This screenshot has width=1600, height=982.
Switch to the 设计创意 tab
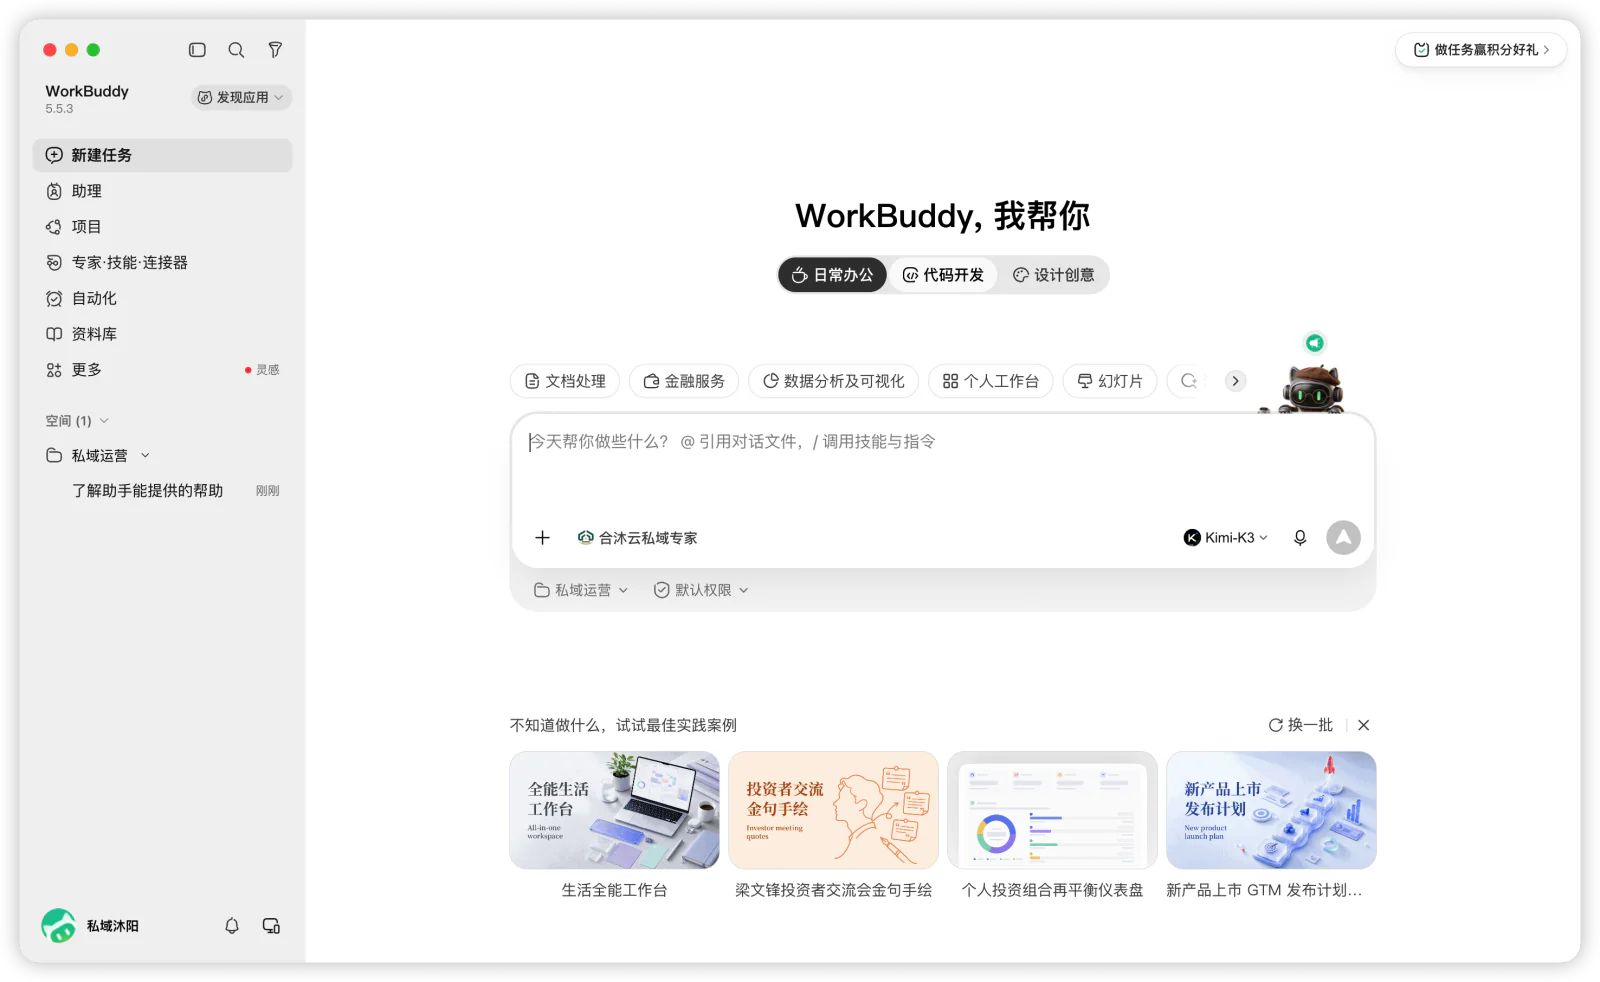click(1053, 275)
